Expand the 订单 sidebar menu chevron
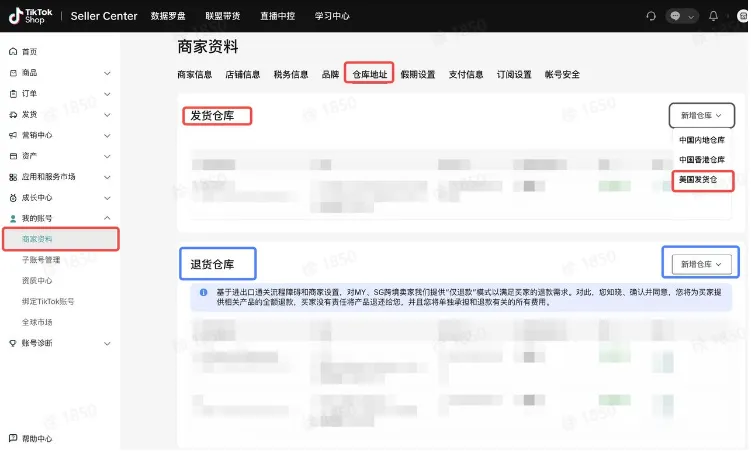This screenshot has height=453, width=751. [107, 94]
